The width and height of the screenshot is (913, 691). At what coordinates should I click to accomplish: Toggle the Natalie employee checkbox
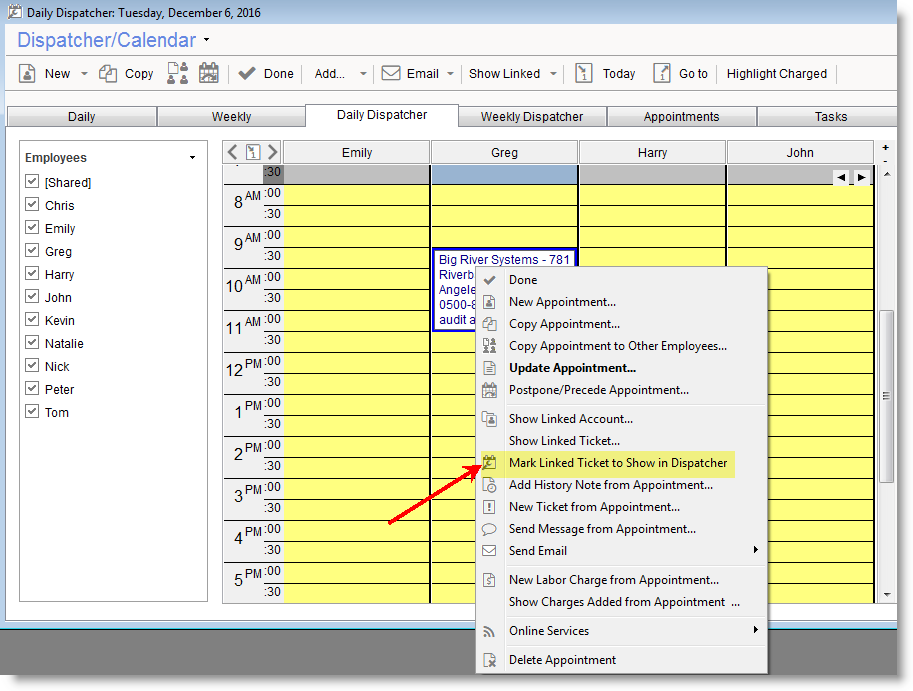click(x=32, y=343)
